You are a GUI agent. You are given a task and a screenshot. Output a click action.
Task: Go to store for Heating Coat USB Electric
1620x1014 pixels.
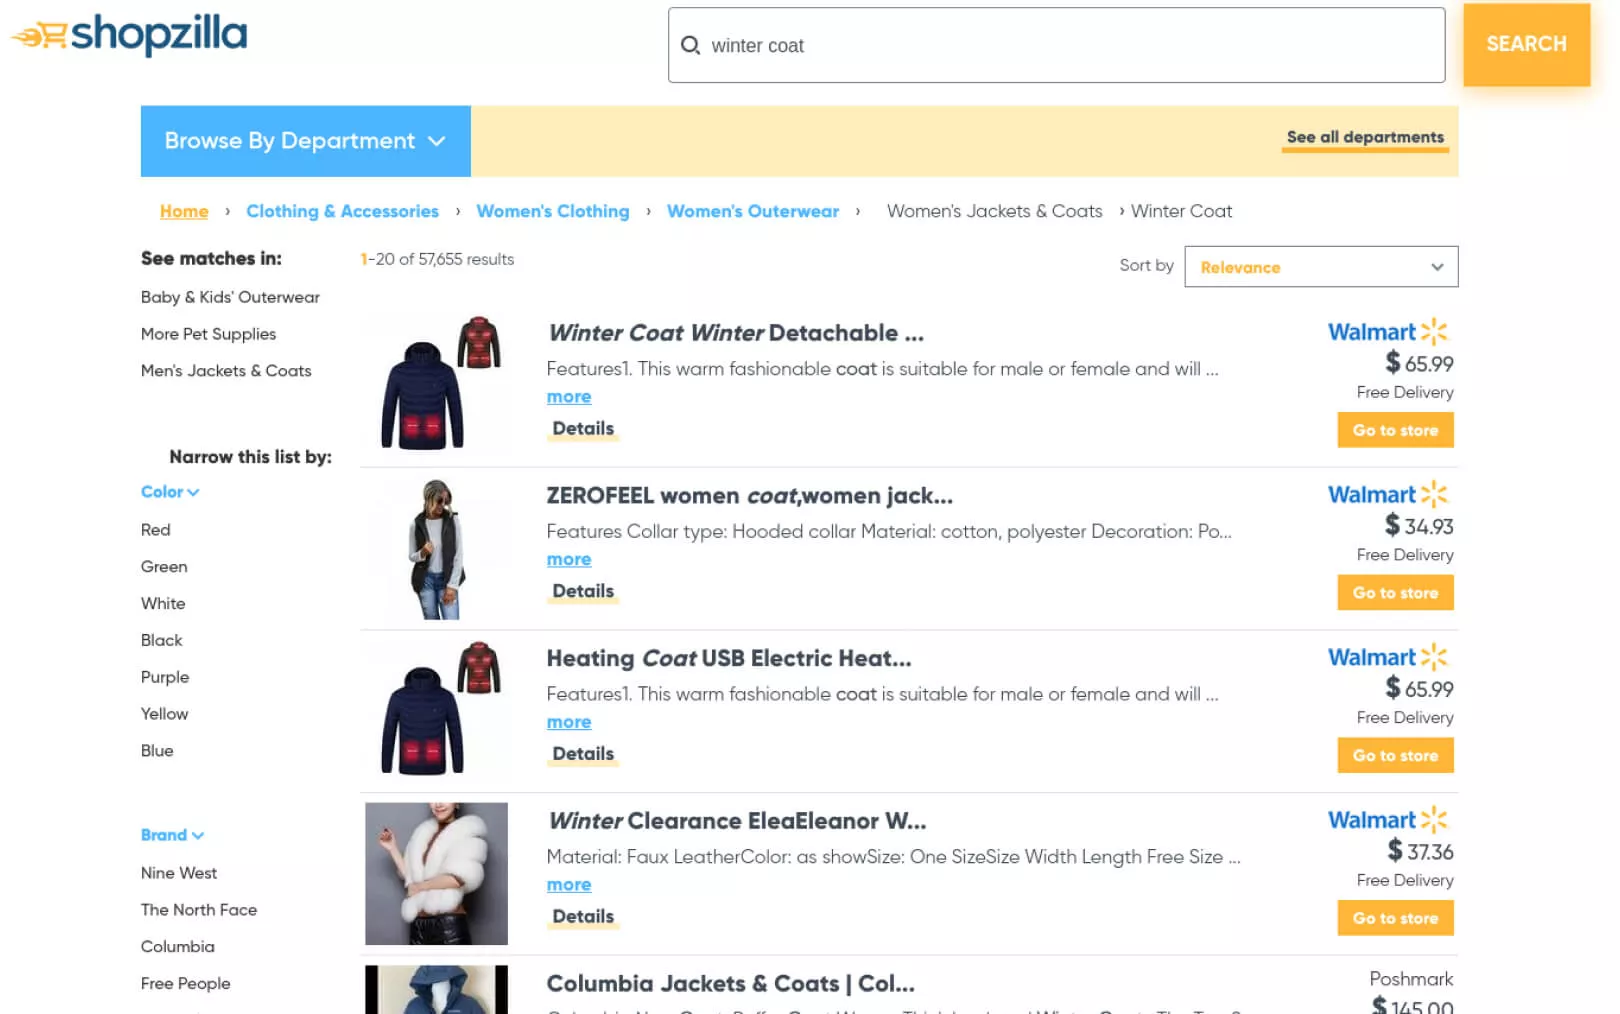(1395, 756)
